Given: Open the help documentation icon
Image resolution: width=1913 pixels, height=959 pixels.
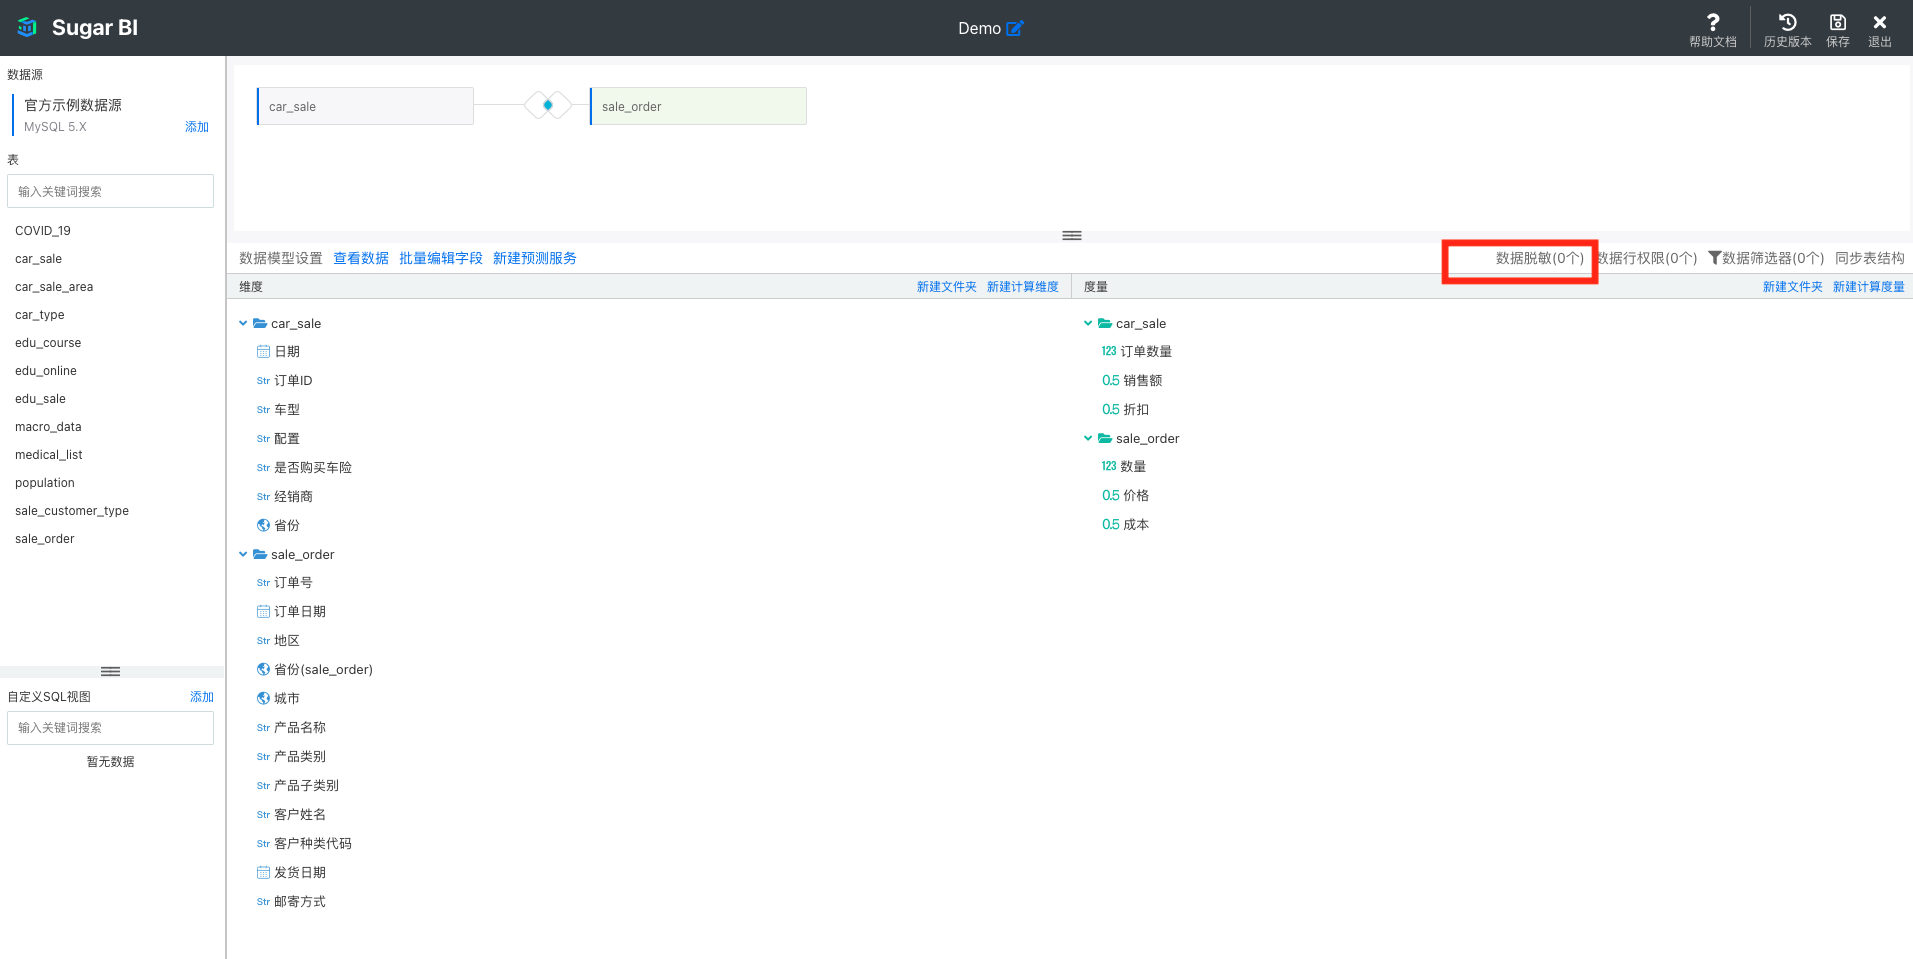Looking at the screenshot, I should tap(1713, 22).
